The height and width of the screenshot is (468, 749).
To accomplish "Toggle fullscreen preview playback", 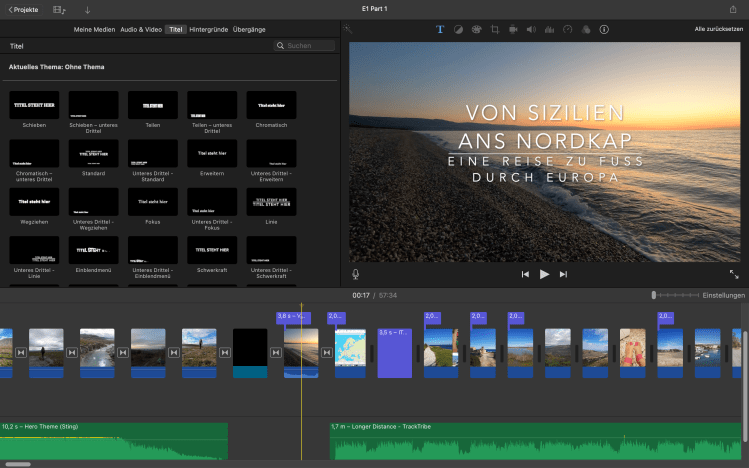I will 733,274.
